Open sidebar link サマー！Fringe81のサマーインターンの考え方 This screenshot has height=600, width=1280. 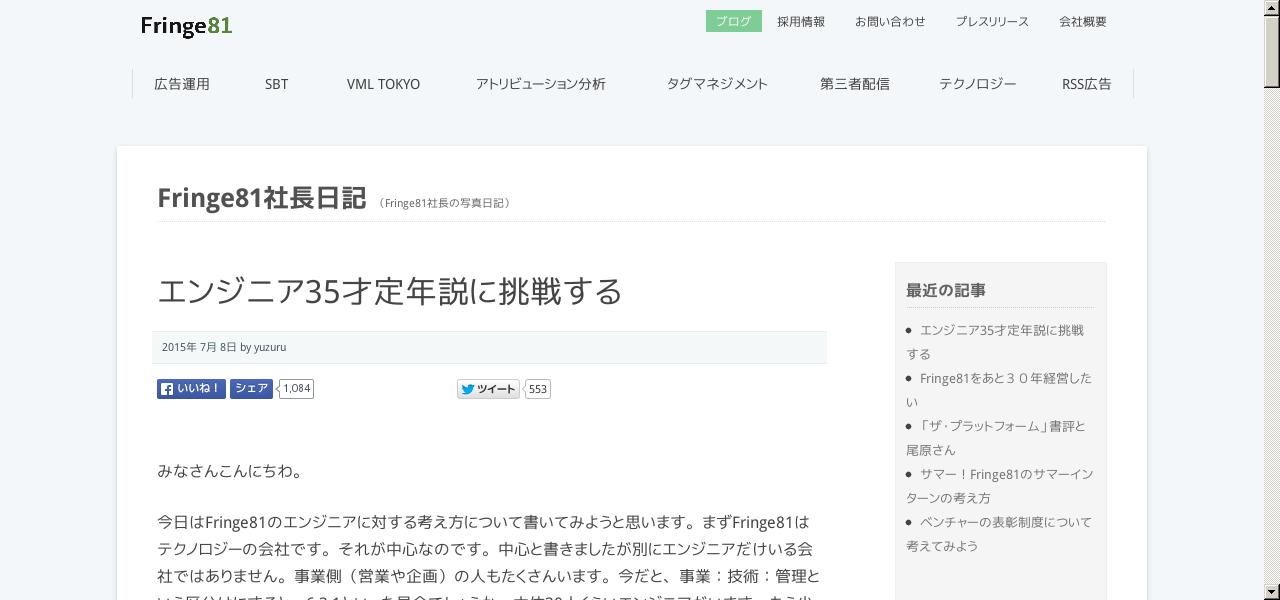tap(1000, 486)
